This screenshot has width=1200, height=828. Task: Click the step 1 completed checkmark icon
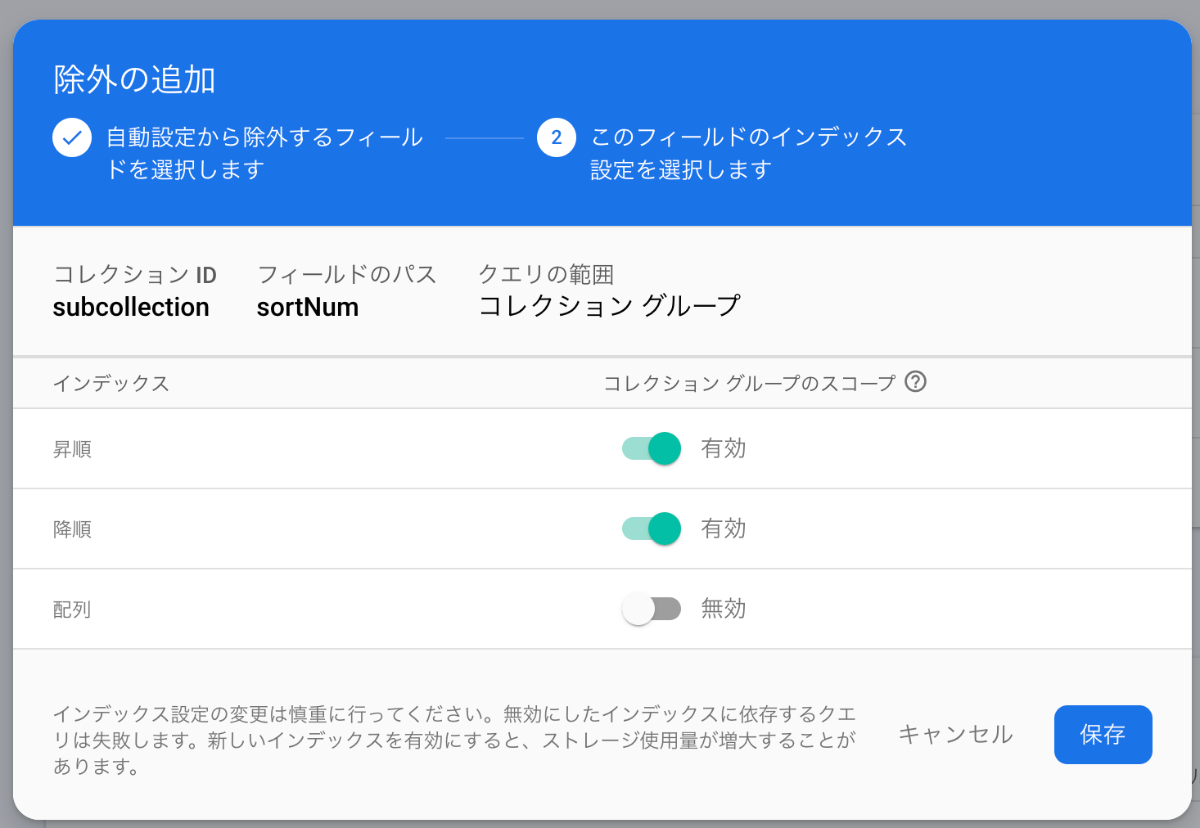[72, 138]
